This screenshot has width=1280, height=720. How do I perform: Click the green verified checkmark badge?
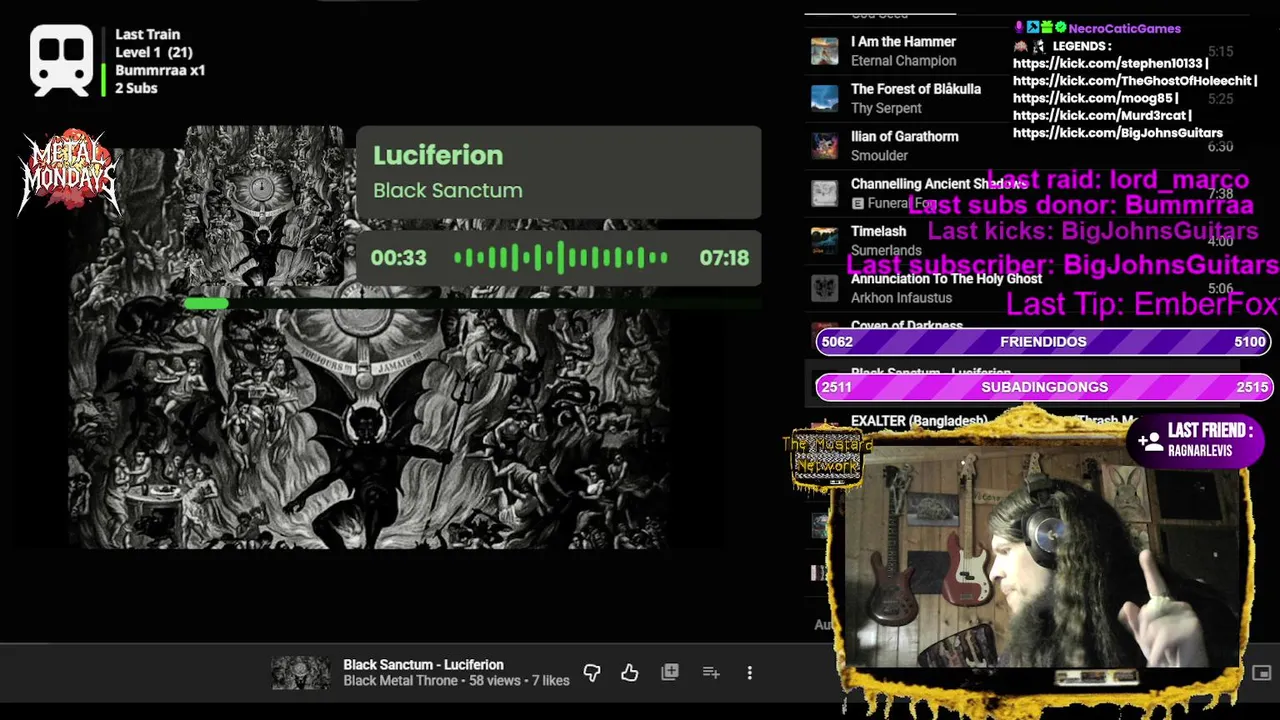pyautogui.click(x=1060, y=28)
